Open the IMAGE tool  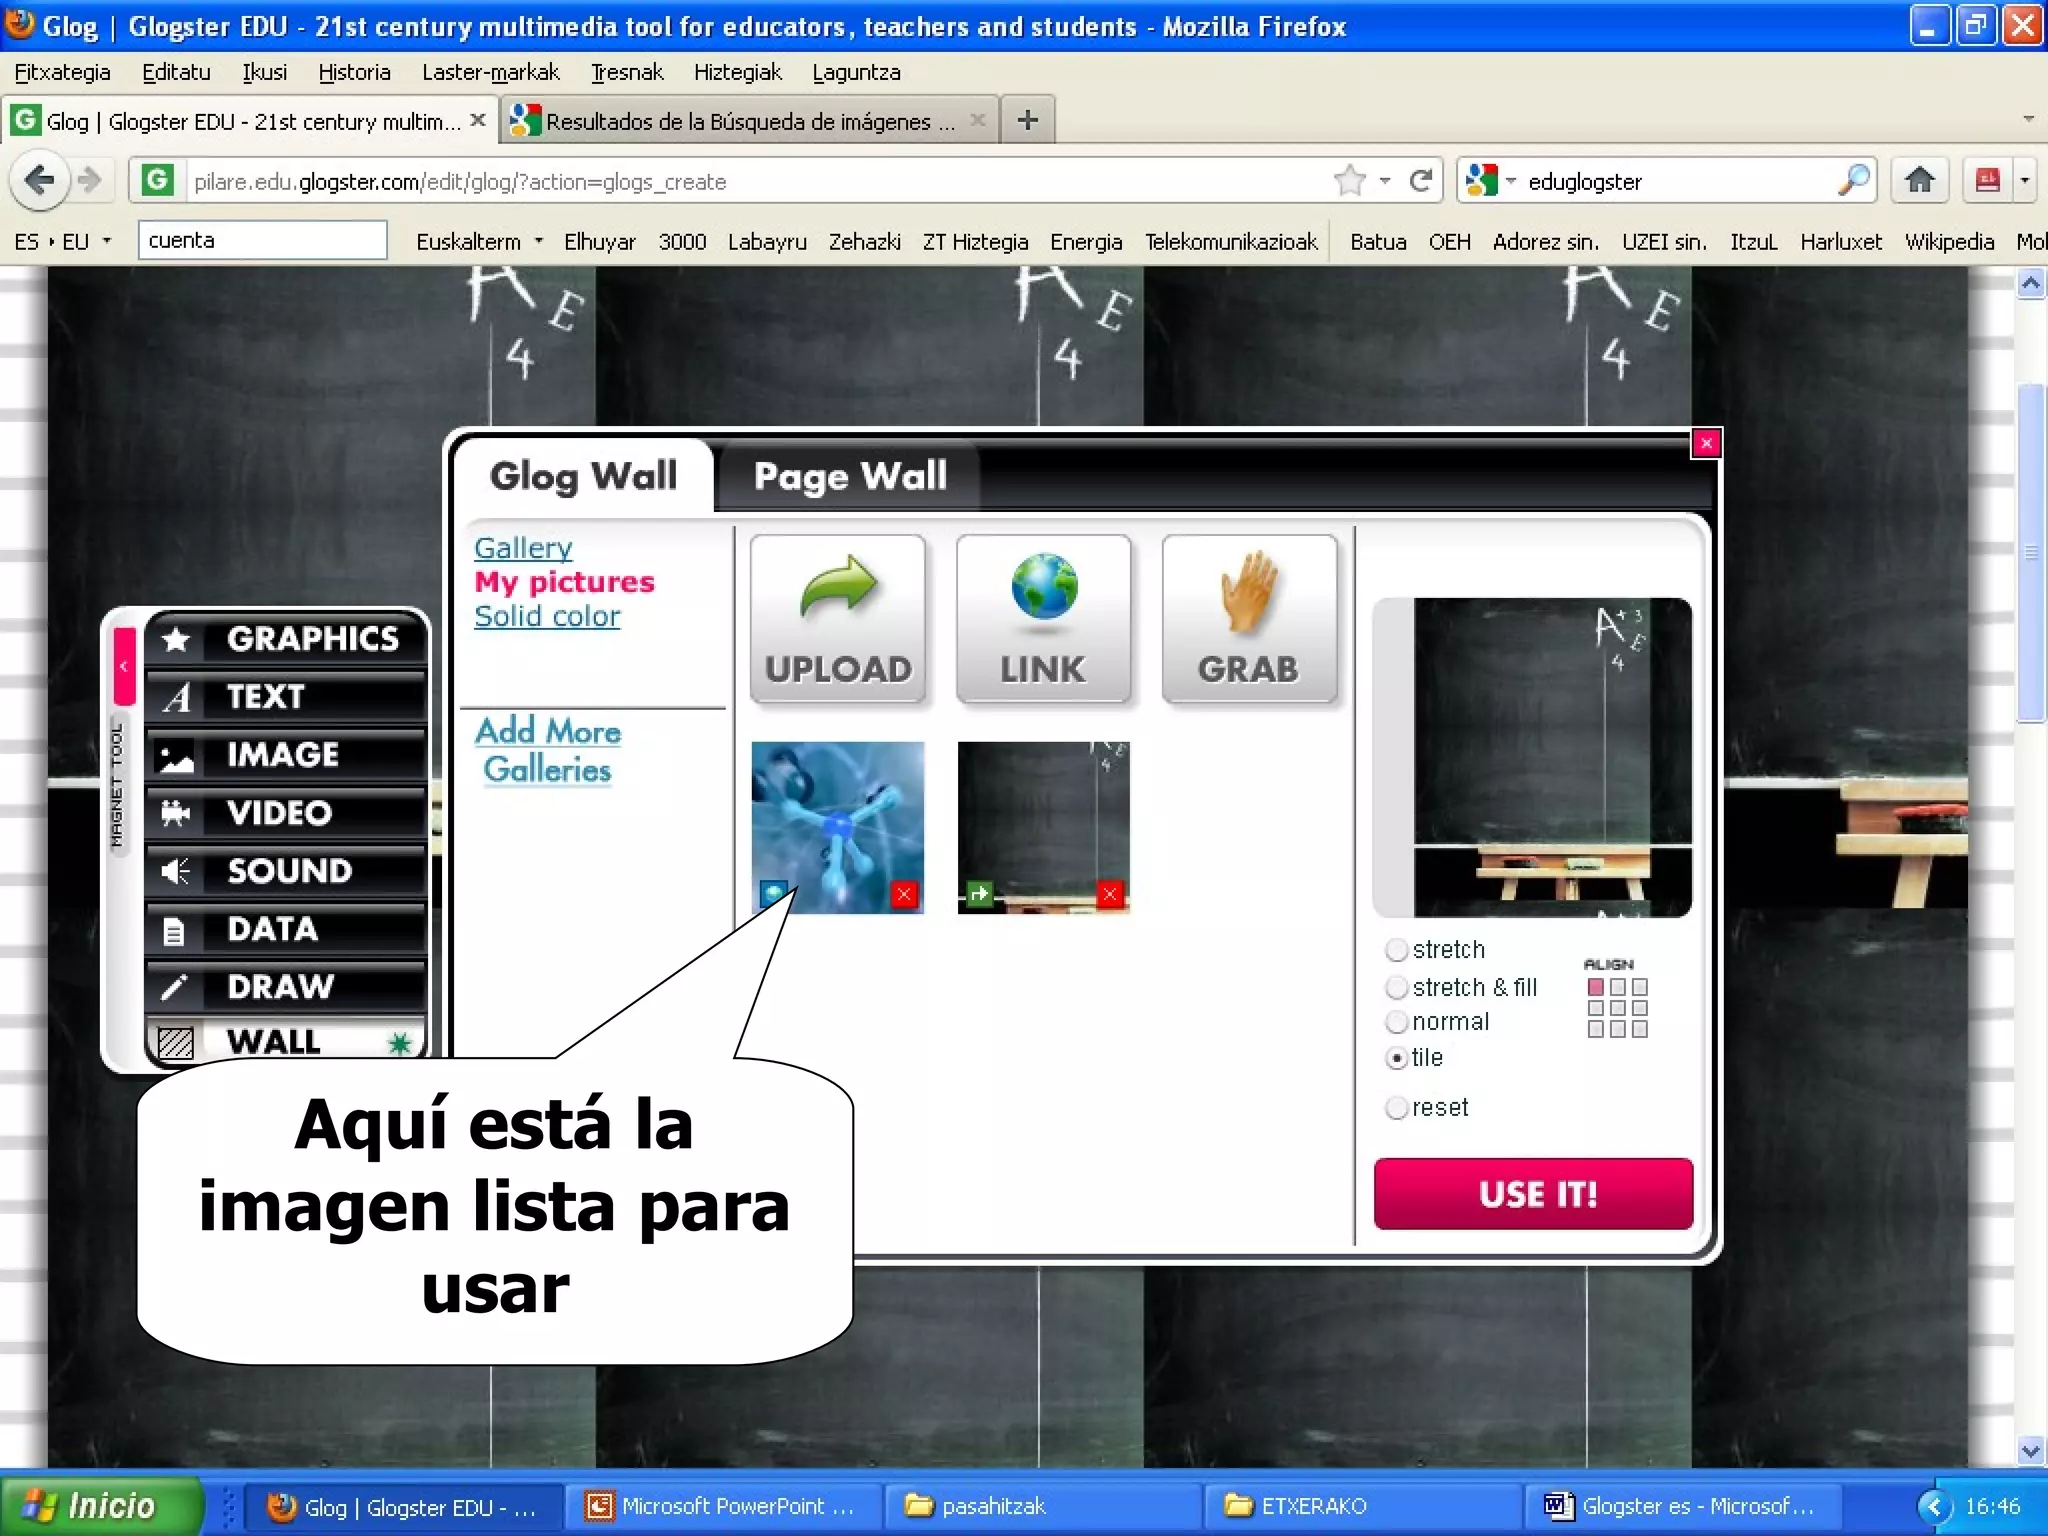pos(287,754)
